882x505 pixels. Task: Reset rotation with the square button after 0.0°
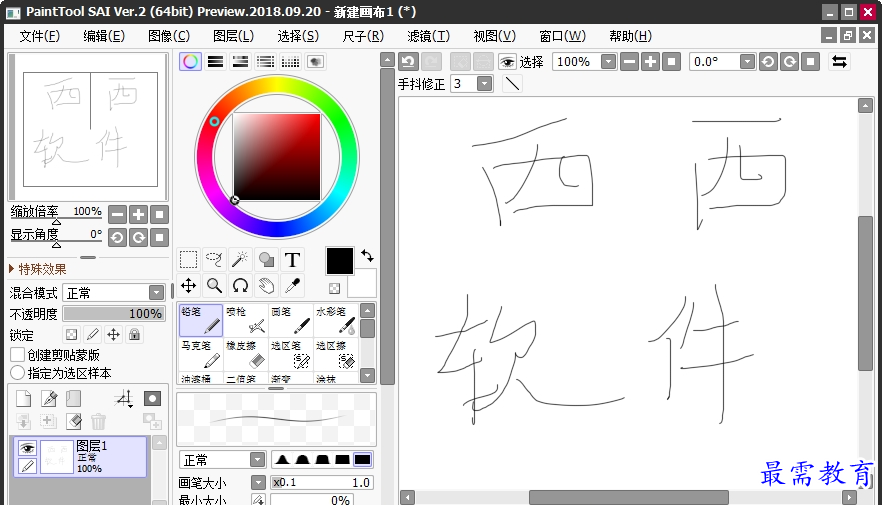[810, 61]
